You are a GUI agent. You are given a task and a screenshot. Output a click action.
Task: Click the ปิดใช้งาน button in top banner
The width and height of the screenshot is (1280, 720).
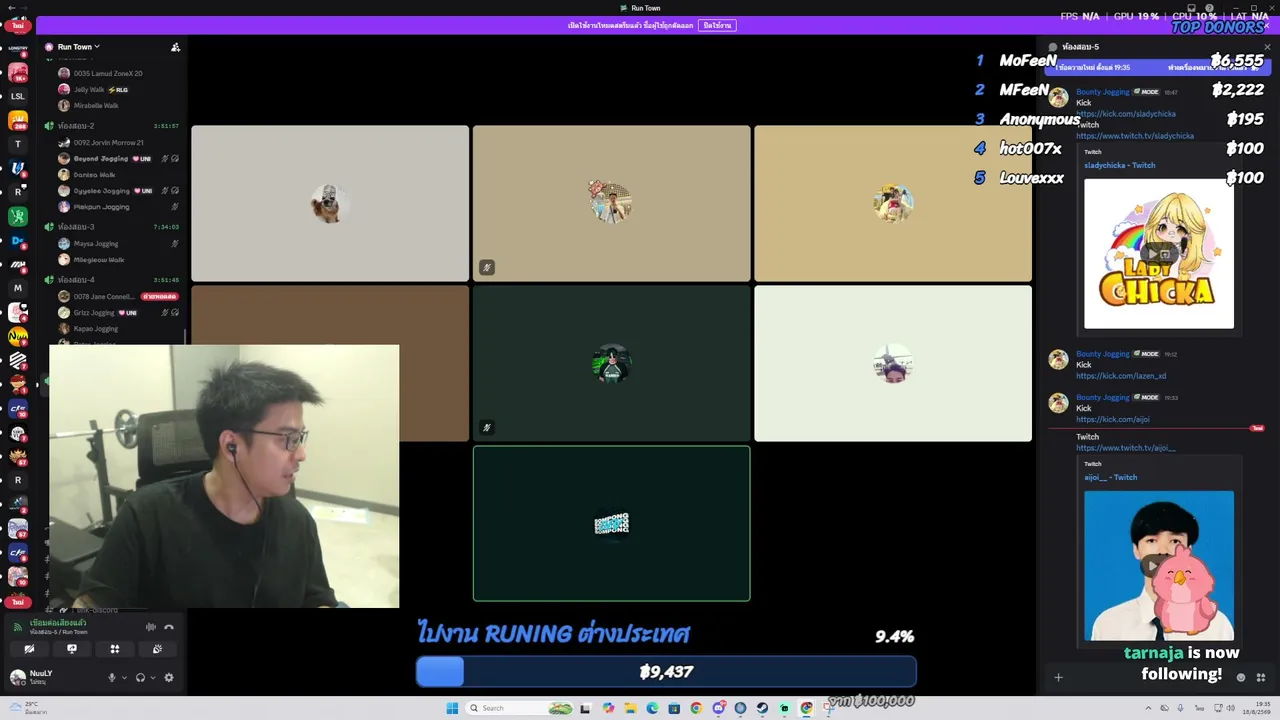click(717, 25)
